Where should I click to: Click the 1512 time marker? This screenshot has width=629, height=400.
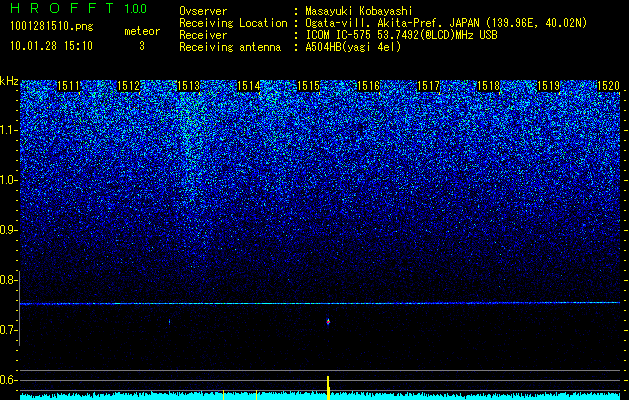point(128,85)
